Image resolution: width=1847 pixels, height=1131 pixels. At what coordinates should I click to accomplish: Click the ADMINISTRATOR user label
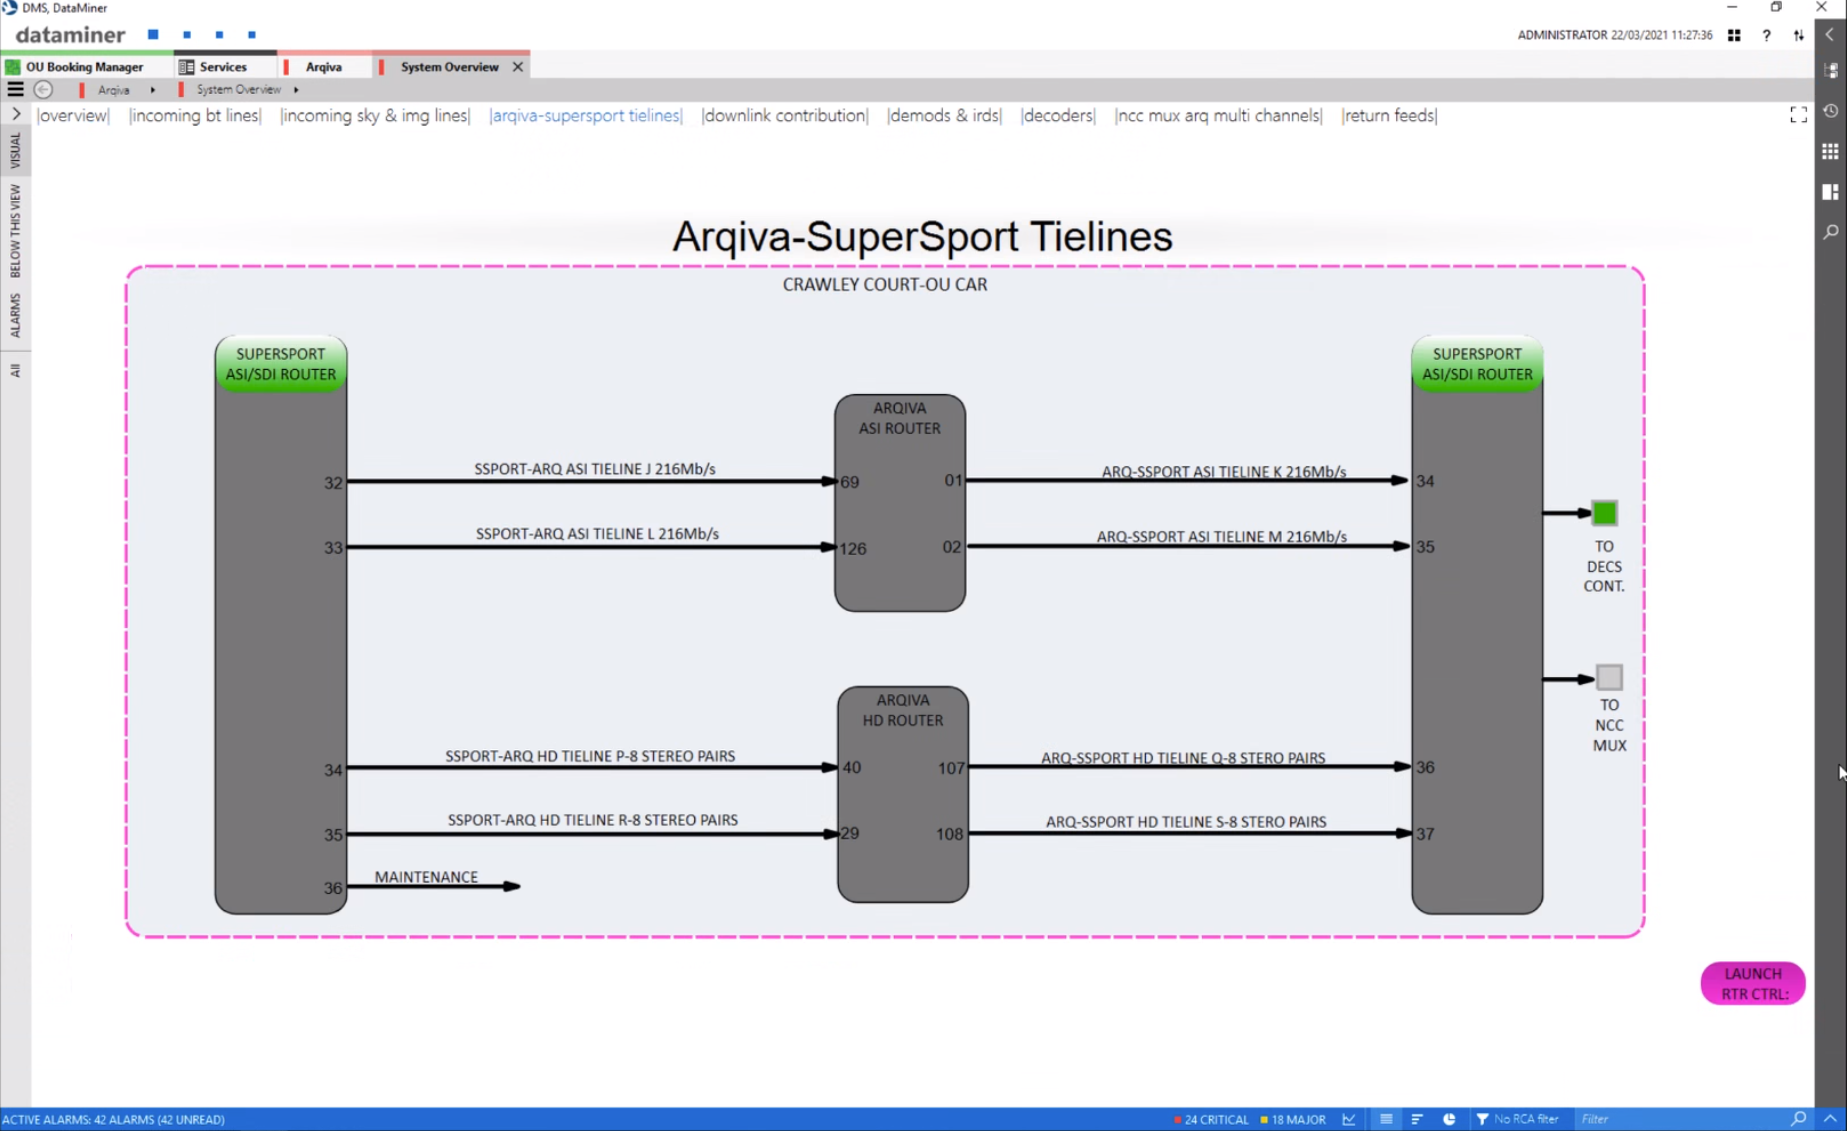pyautogui.click(x=1562, y=35)
